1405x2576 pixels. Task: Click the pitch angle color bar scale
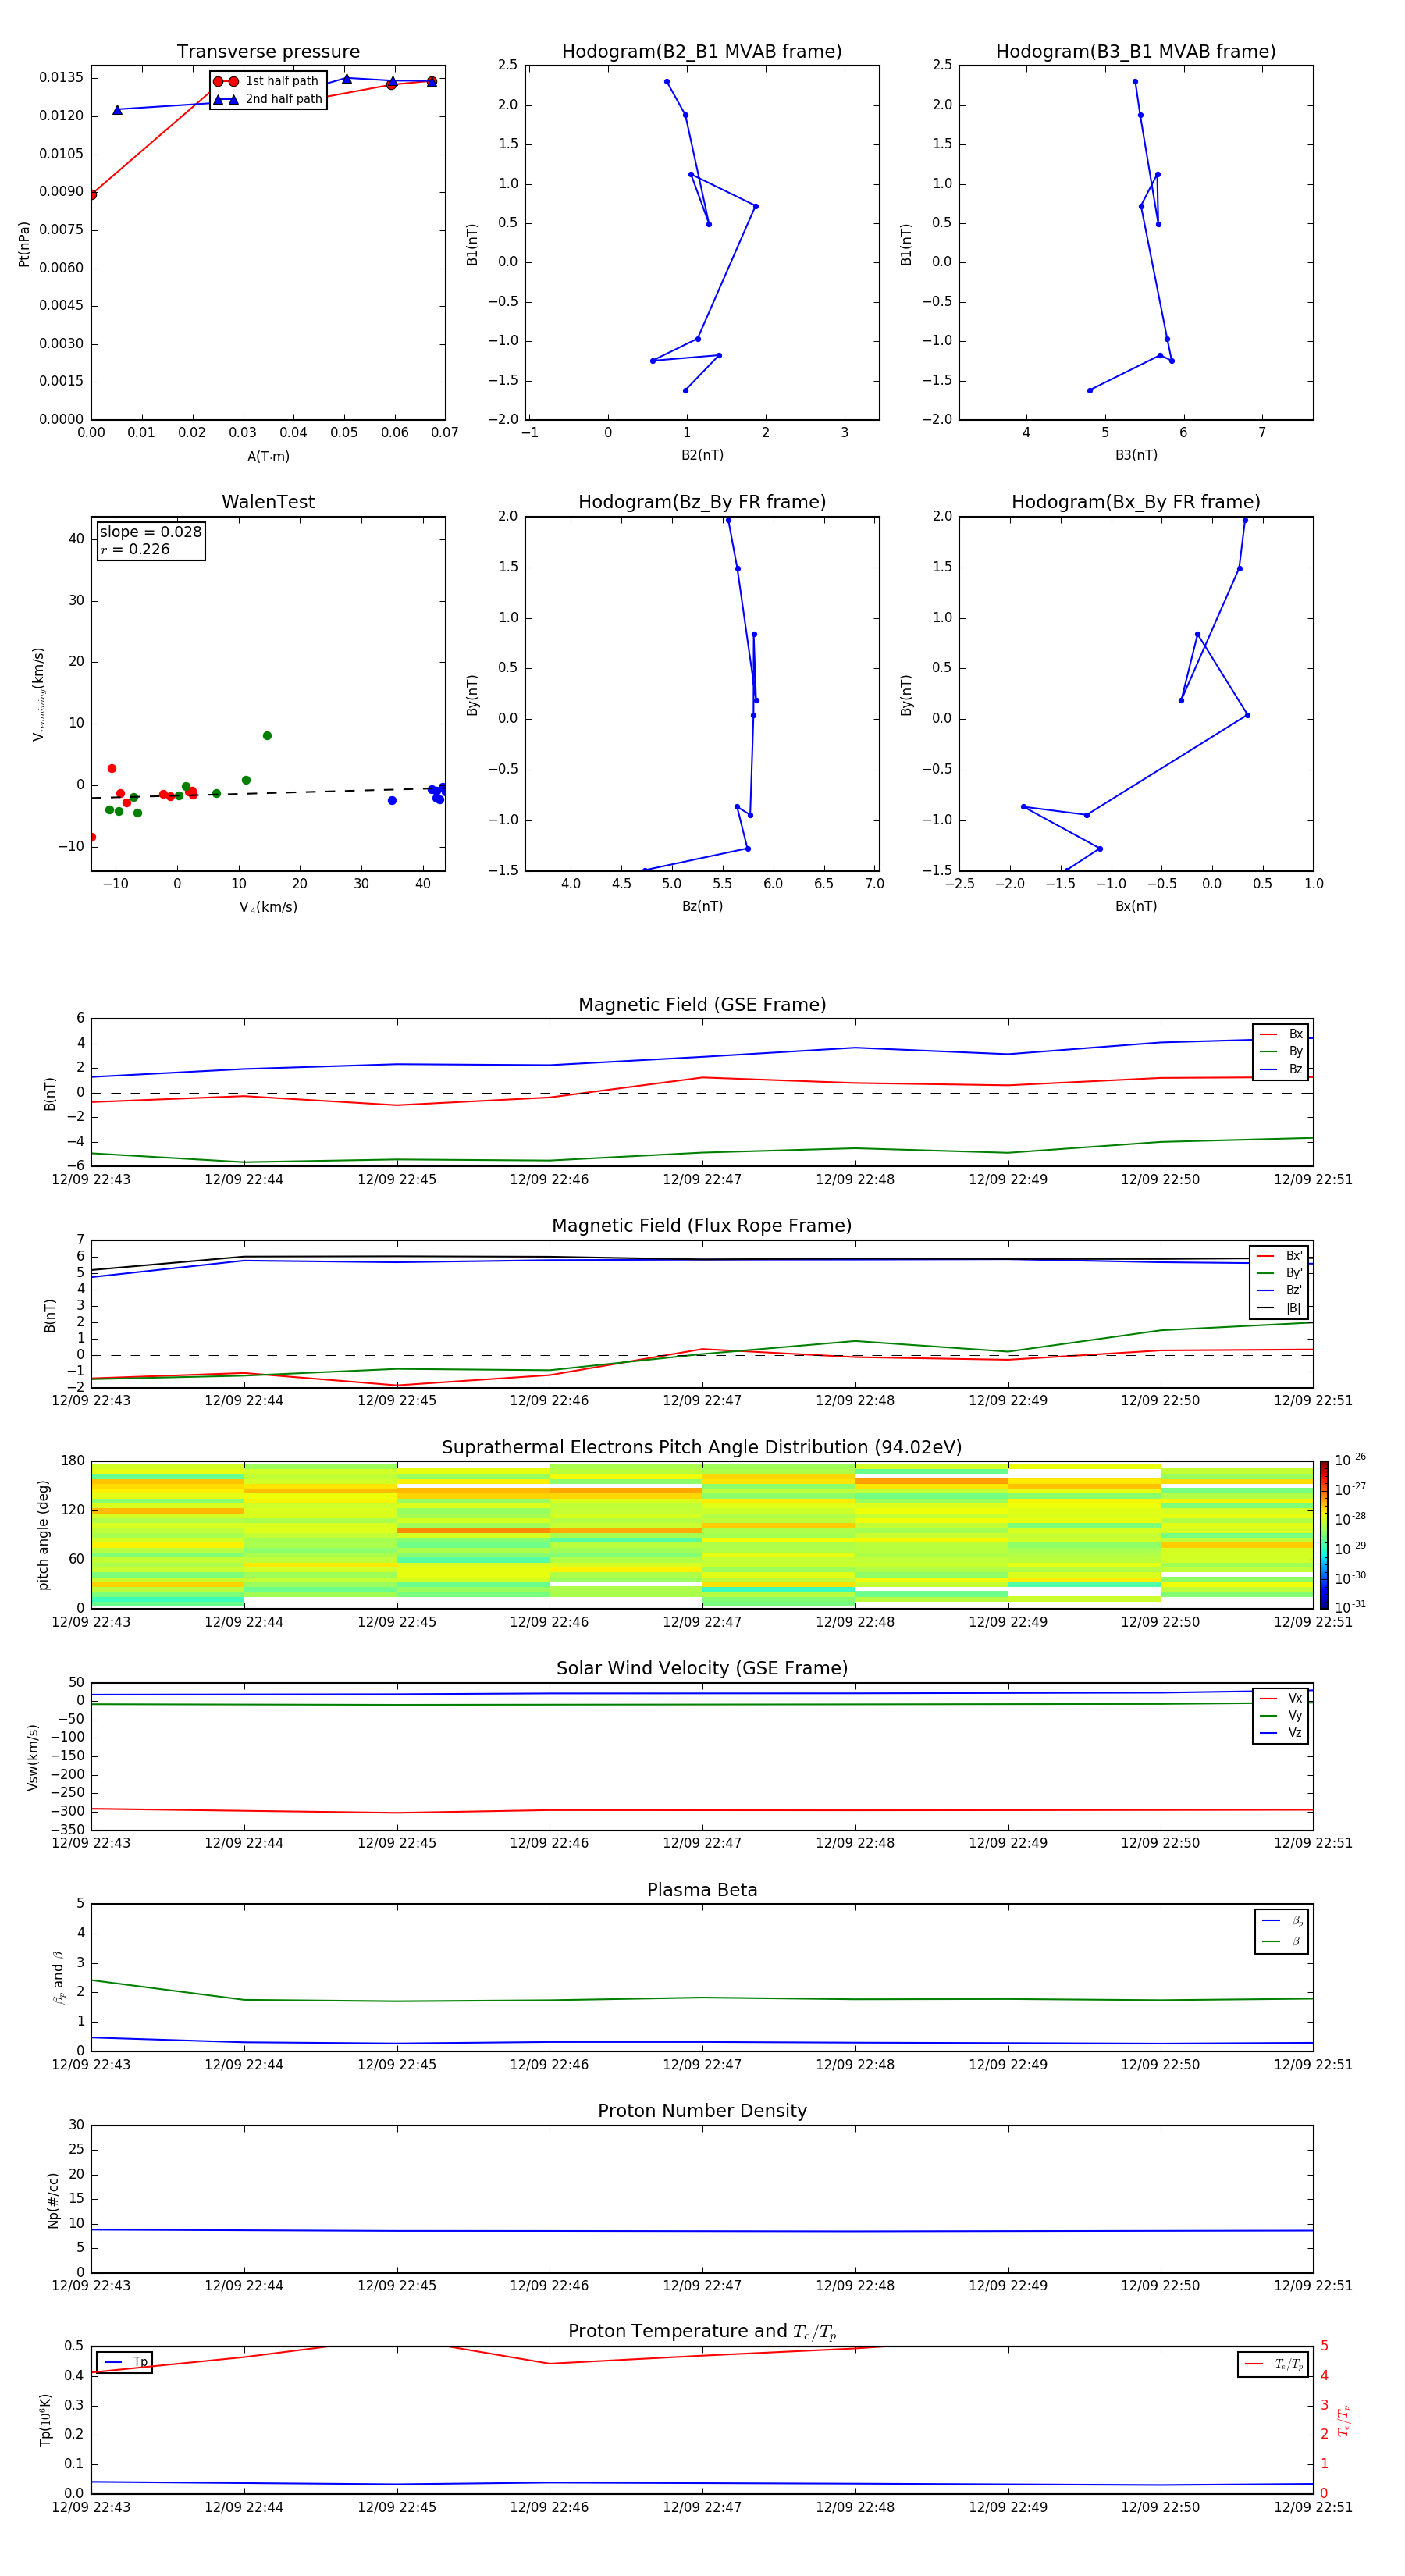[x=1324, y=1534]
